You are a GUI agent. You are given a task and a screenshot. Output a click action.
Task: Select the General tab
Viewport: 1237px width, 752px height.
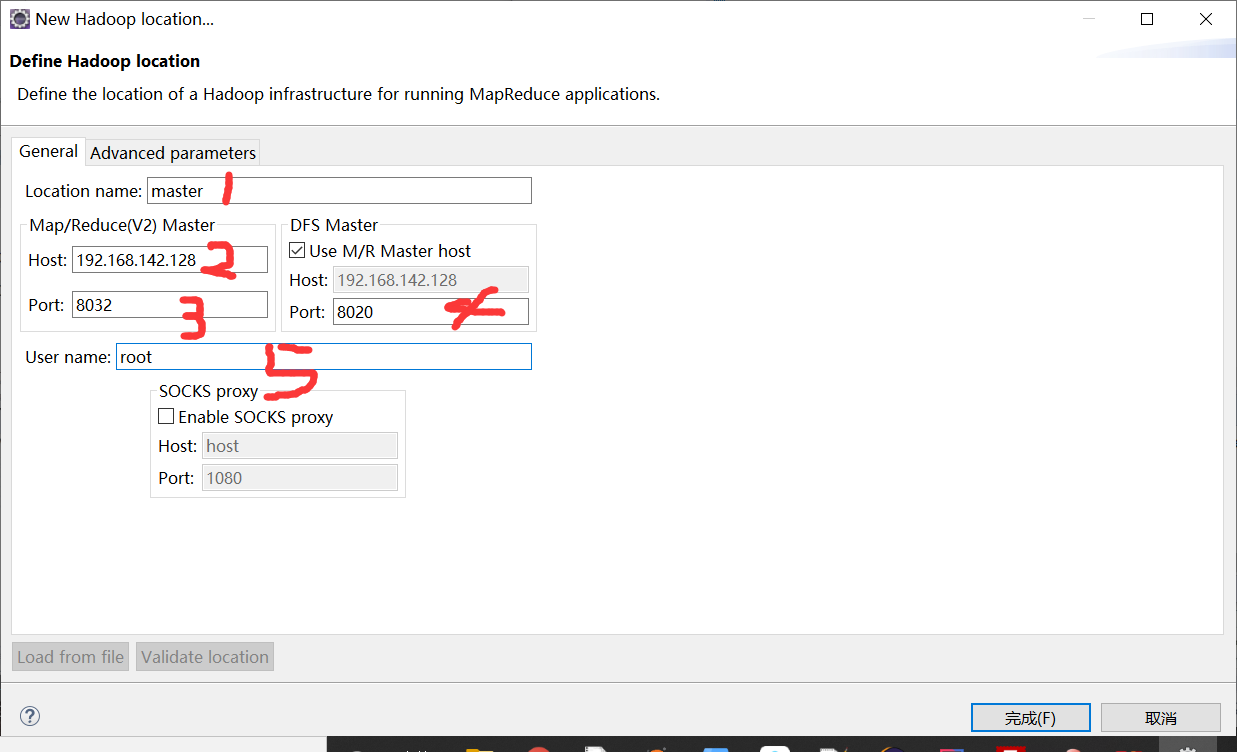[47, 151]
